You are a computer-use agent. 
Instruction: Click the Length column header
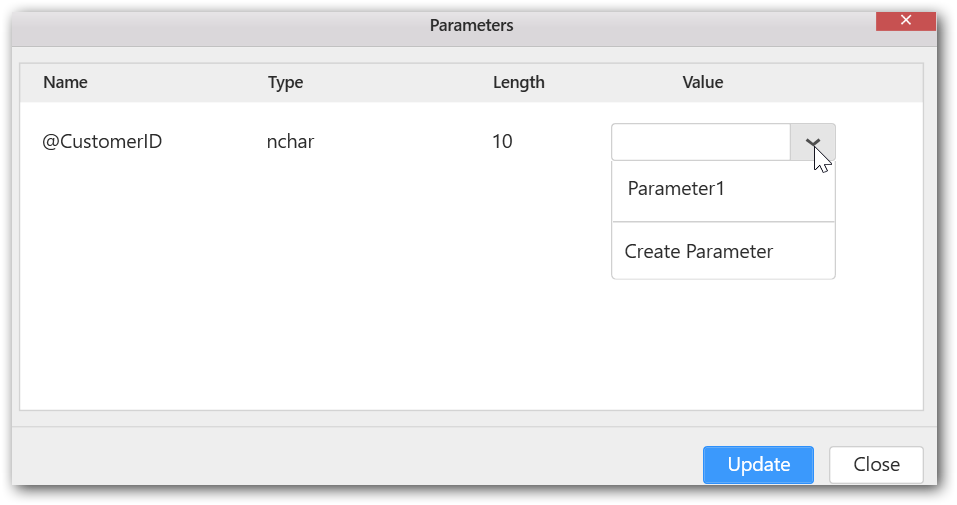pyautogui.click(x=518, y=83)
